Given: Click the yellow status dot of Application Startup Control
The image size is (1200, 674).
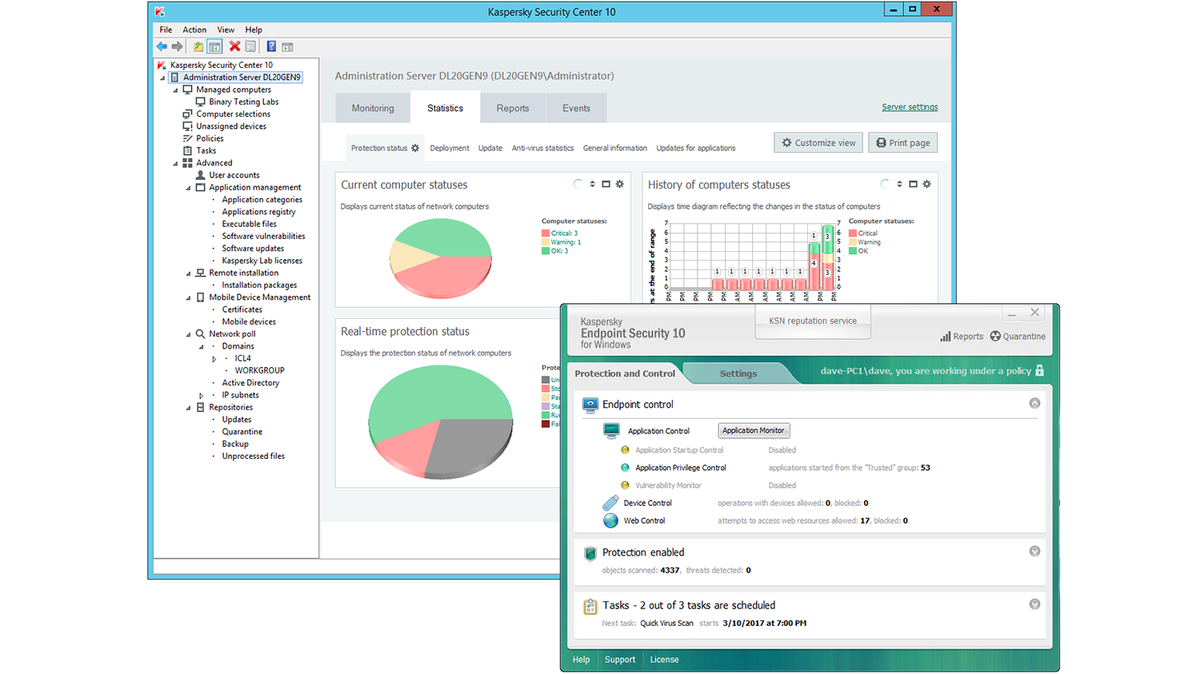Looking at the screenshot, I should (625, 450).
